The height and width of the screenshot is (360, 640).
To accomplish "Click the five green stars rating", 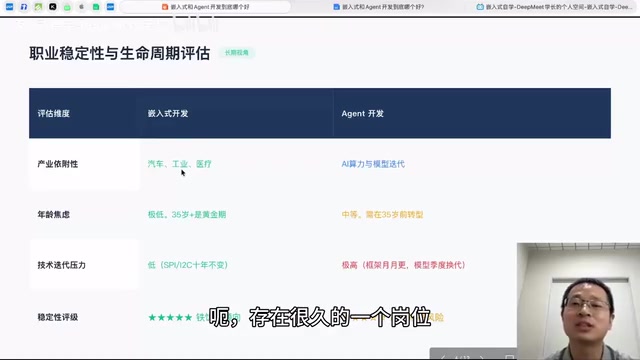I will 170,317.
